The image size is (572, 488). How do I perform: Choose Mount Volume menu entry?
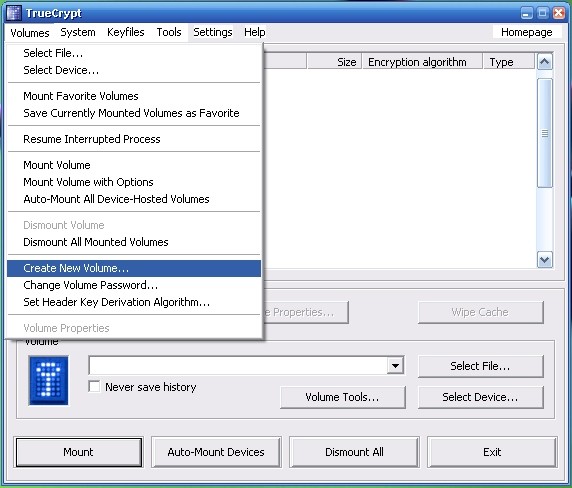point(134,165)
